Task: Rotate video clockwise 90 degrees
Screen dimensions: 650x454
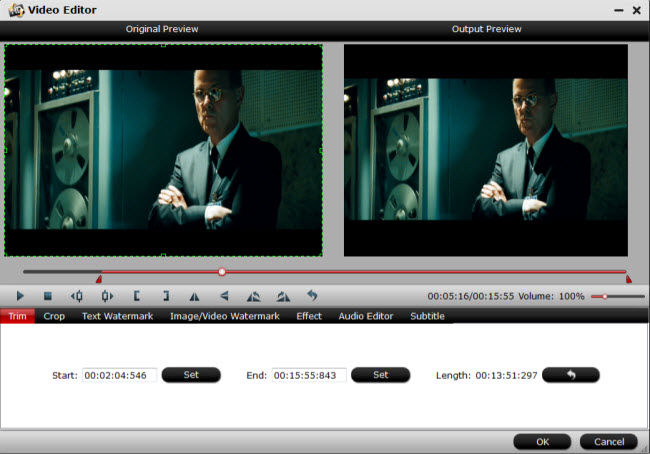Action: pos(283,296)
